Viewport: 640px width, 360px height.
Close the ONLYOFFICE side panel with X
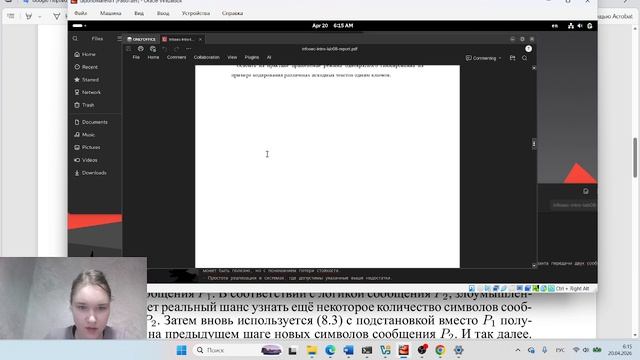534,68
